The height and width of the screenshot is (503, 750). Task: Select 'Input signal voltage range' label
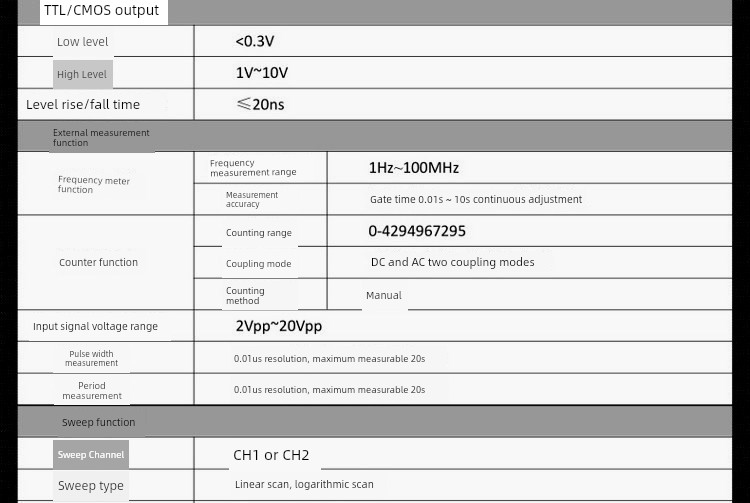(x=95, y=326)
